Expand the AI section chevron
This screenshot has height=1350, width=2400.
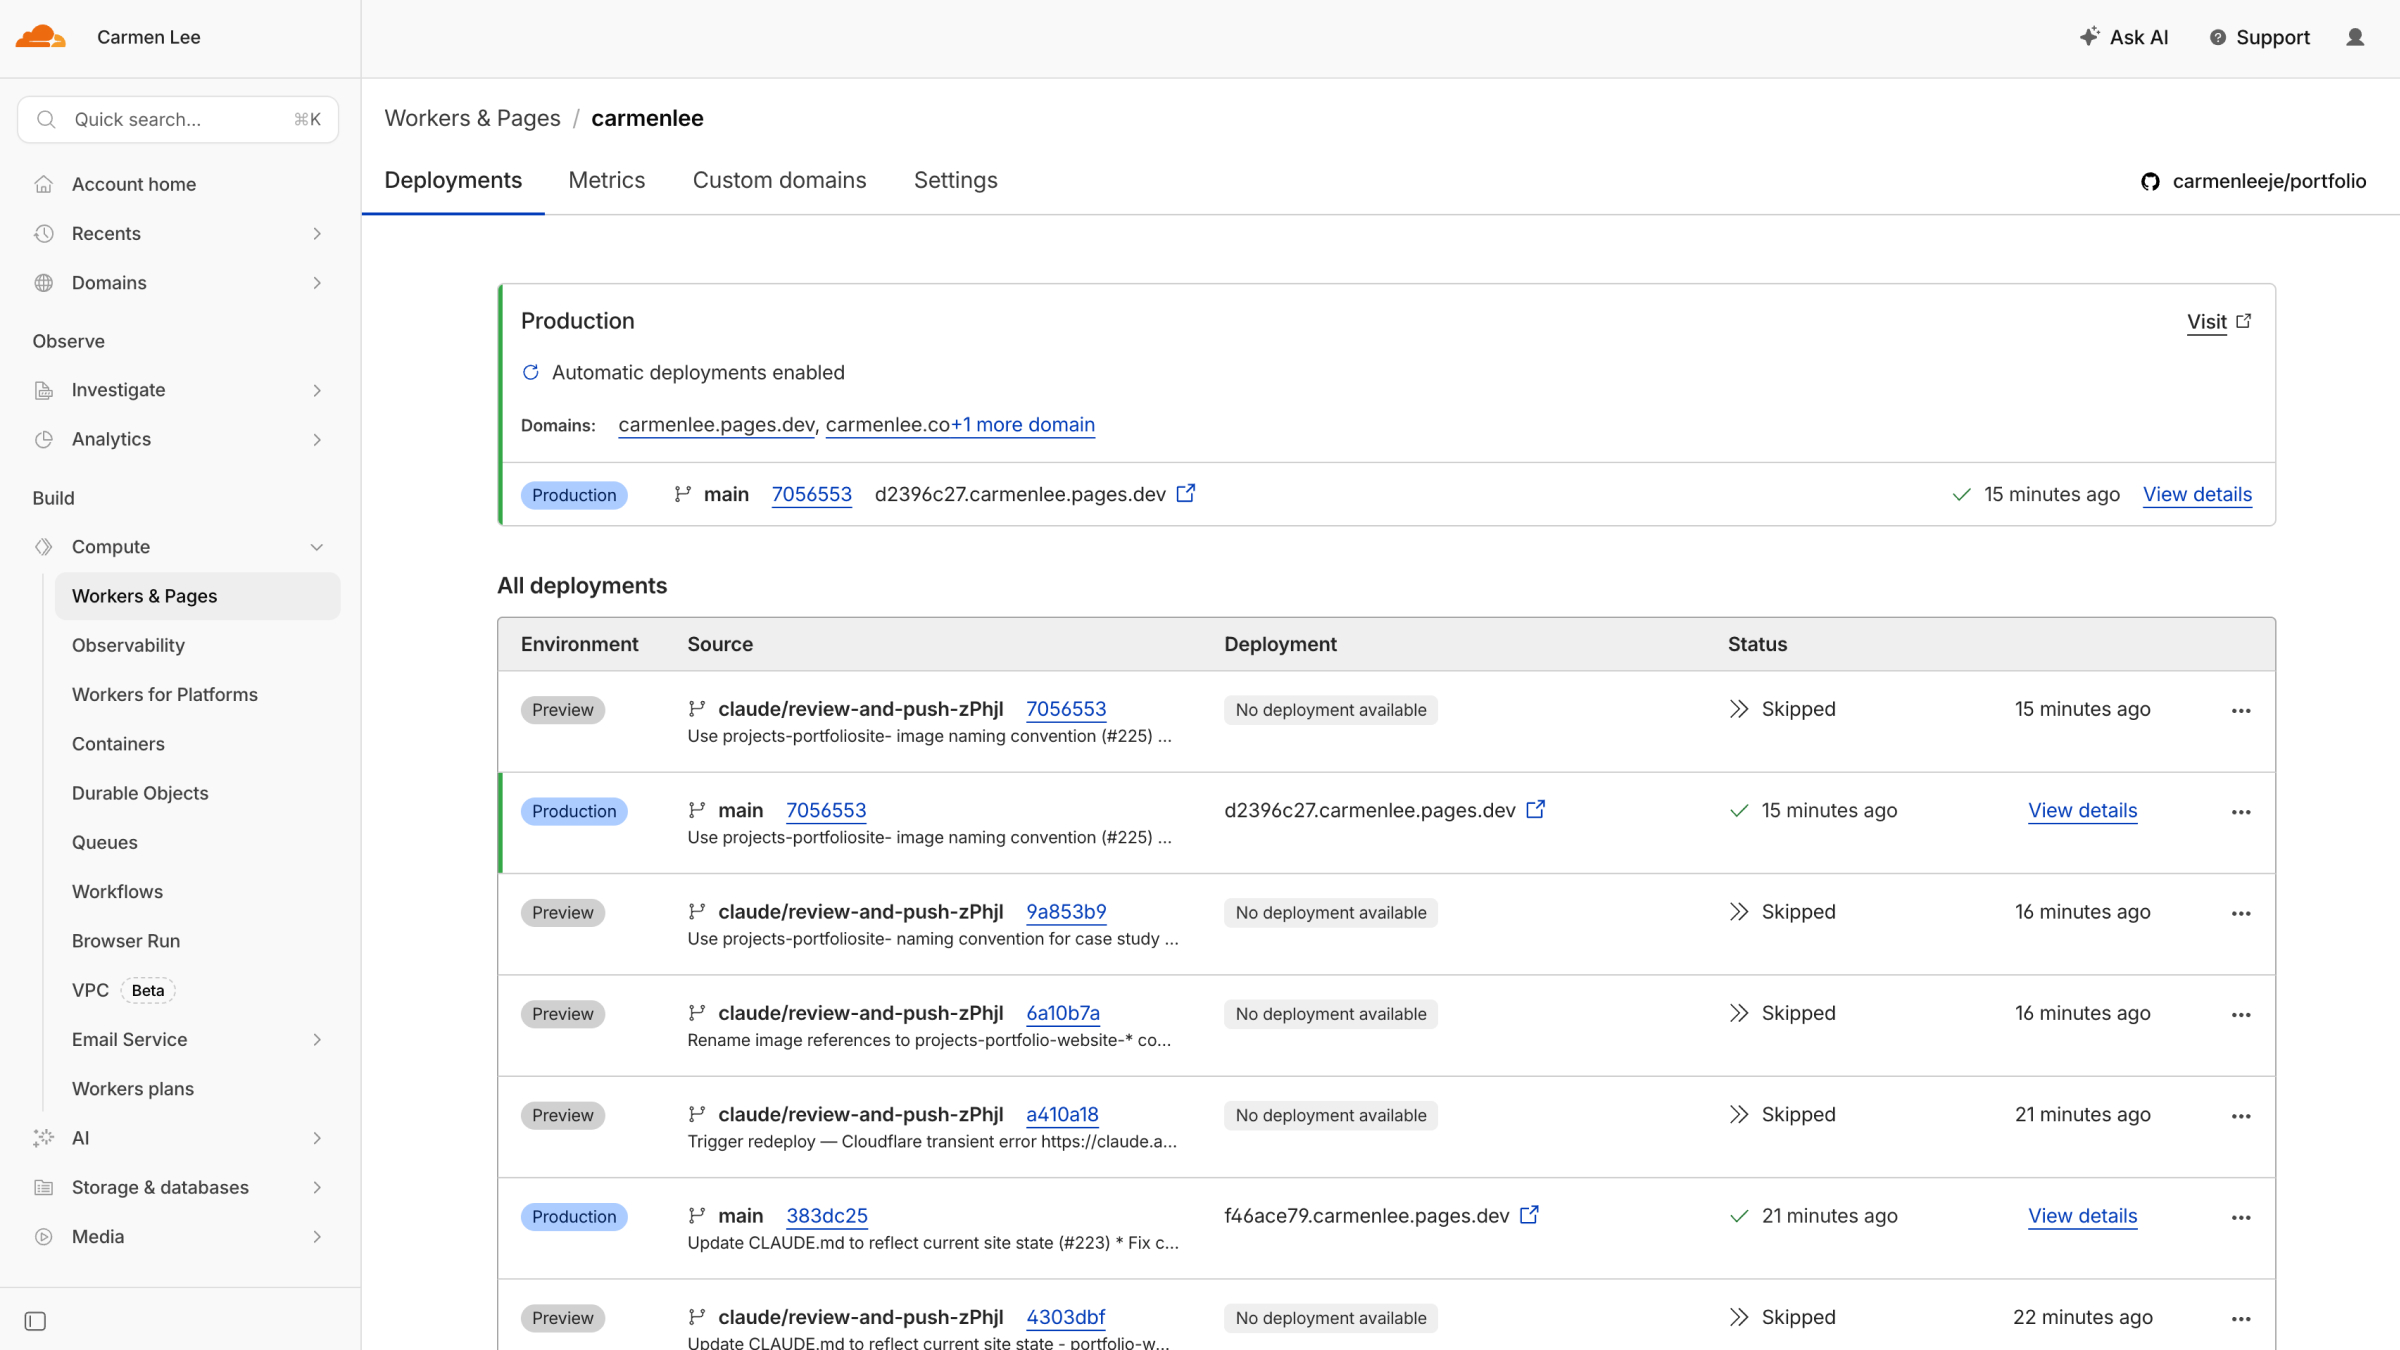pos(317,1138)
